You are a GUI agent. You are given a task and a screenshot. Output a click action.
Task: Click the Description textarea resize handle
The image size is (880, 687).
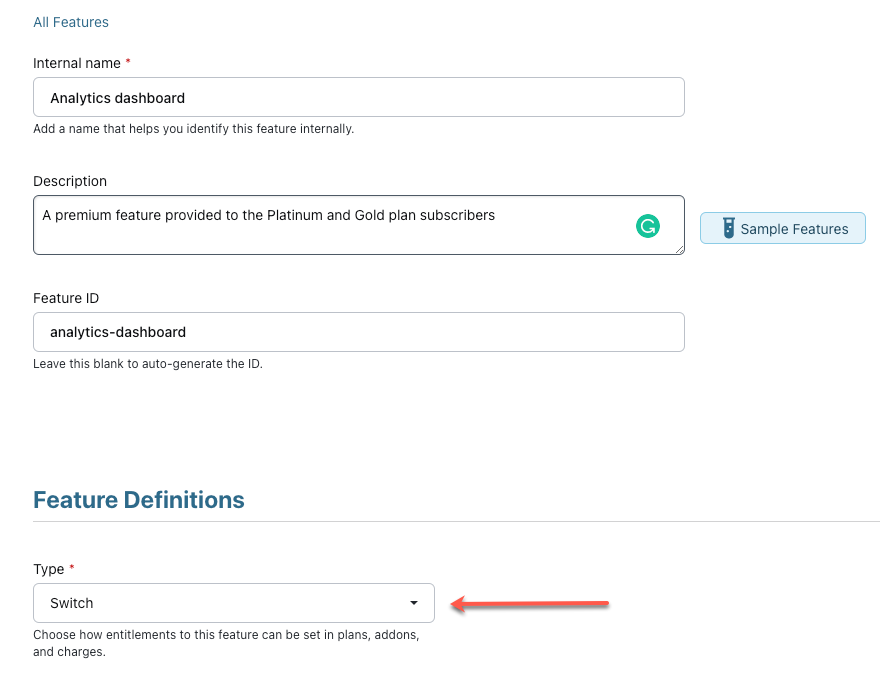click(679, 249)
